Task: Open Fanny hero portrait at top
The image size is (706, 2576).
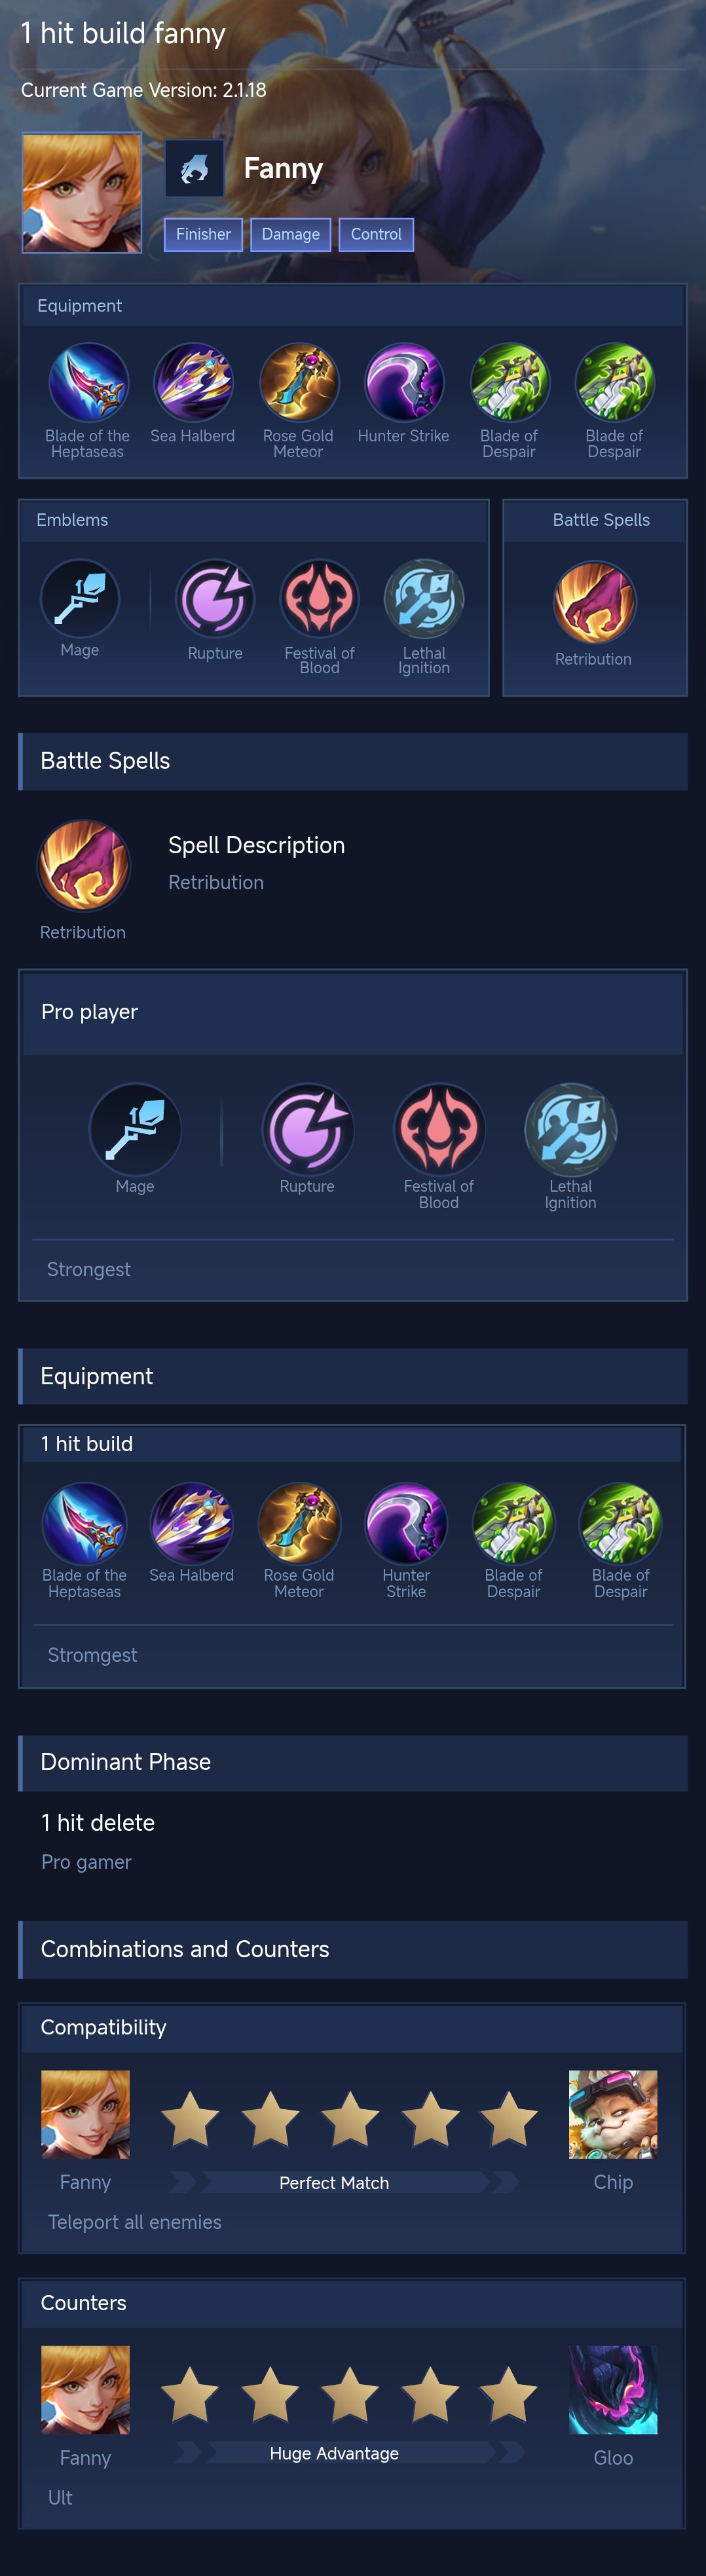Action: tap(82, 192)
